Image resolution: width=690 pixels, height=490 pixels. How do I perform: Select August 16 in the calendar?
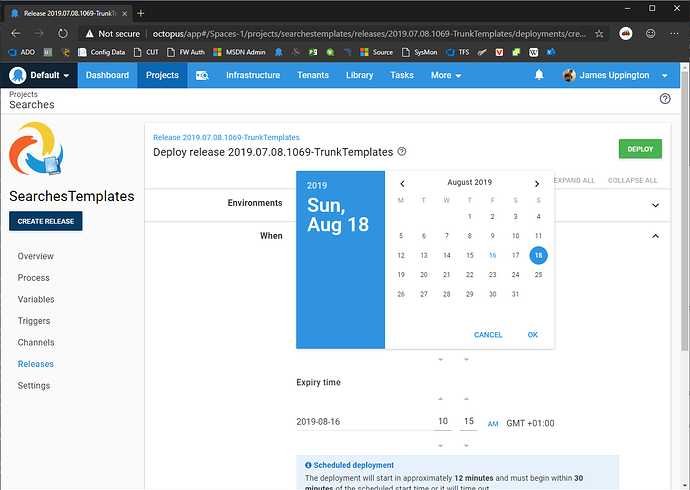(492, 255)
